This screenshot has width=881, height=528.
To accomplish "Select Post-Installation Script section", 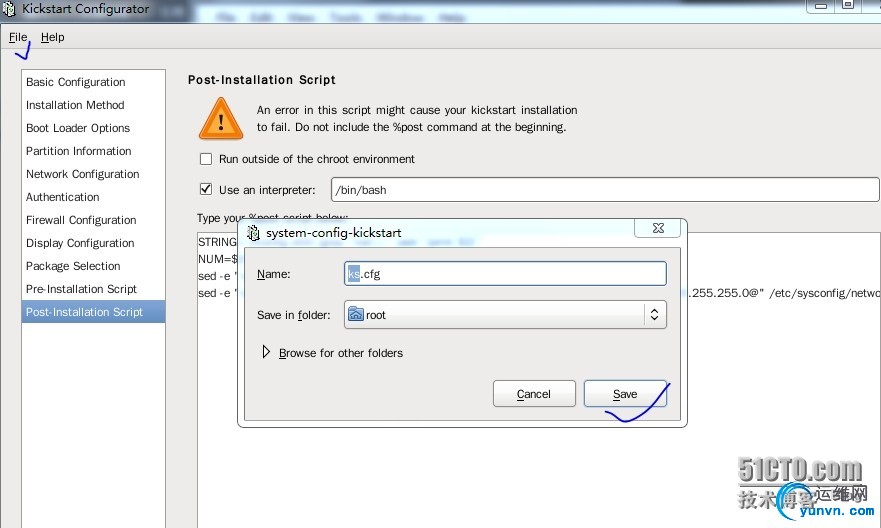I will [x=93, y=312].
